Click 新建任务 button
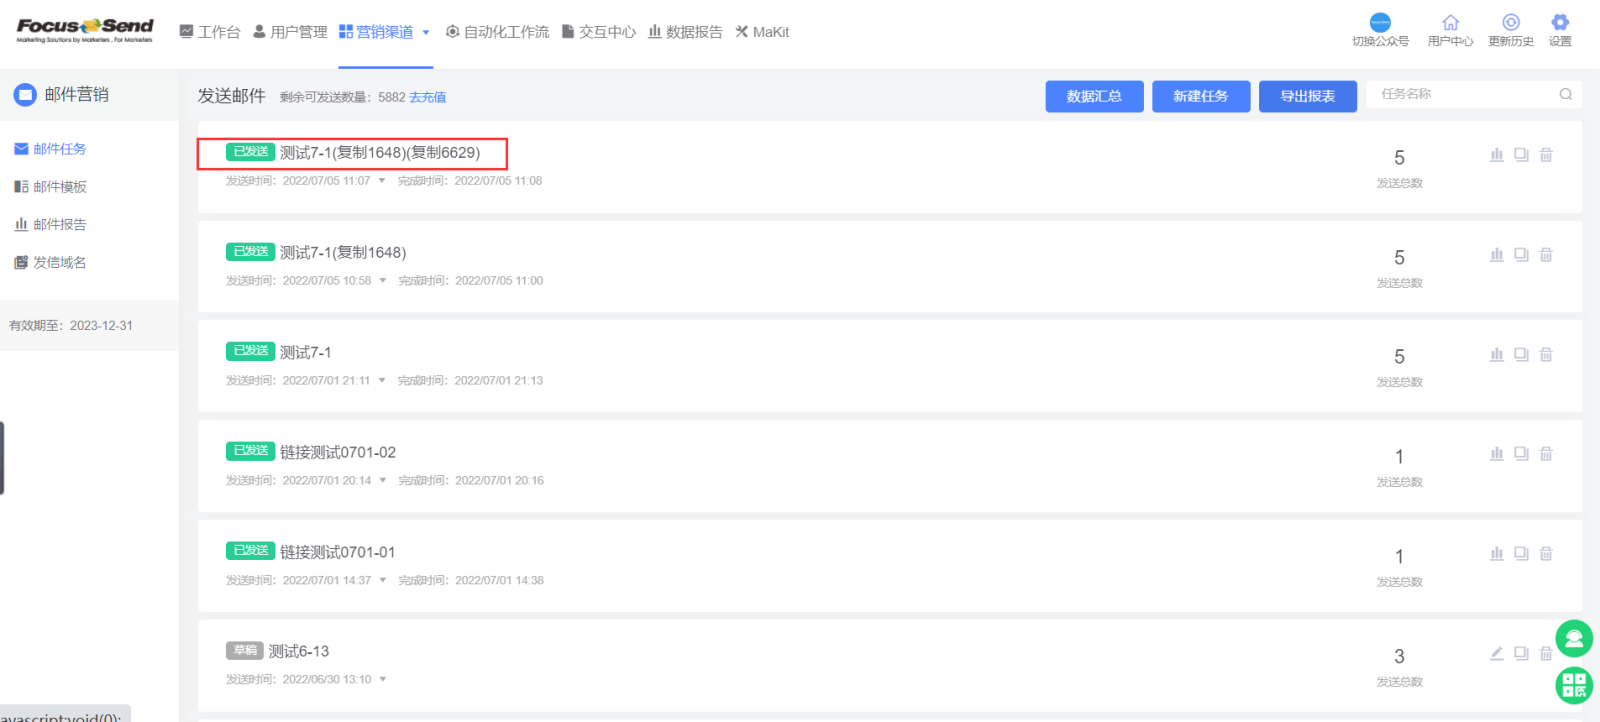1600x722 pixels. pos(1201,96)
